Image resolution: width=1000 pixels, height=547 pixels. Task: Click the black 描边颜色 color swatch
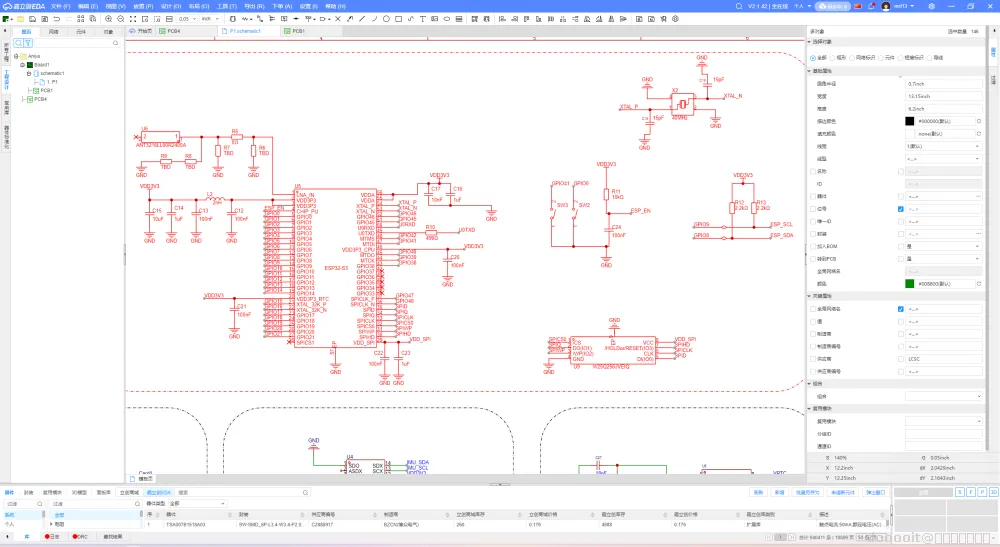910,121
